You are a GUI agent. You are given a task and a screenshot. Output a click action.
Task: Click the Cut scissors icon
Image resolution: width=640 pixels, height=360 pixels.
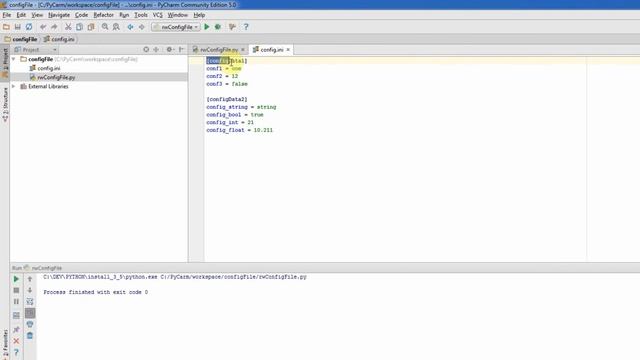tap(68, 27)
